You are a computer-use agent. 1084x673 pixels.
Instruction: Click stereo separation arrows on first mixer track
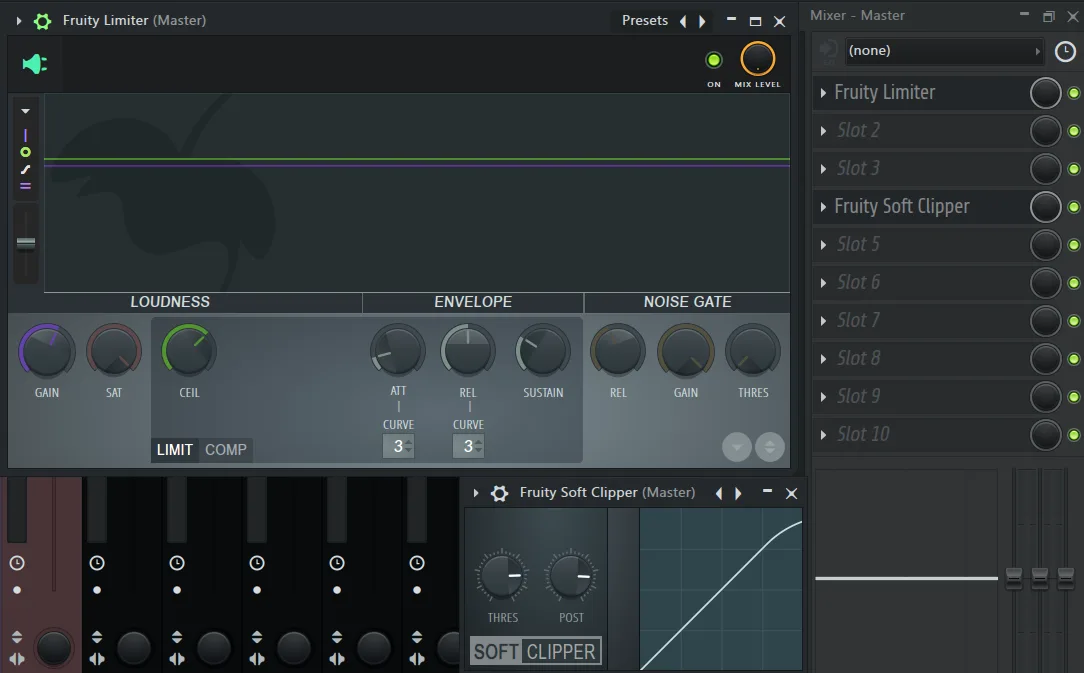click(x=17, y=659)
